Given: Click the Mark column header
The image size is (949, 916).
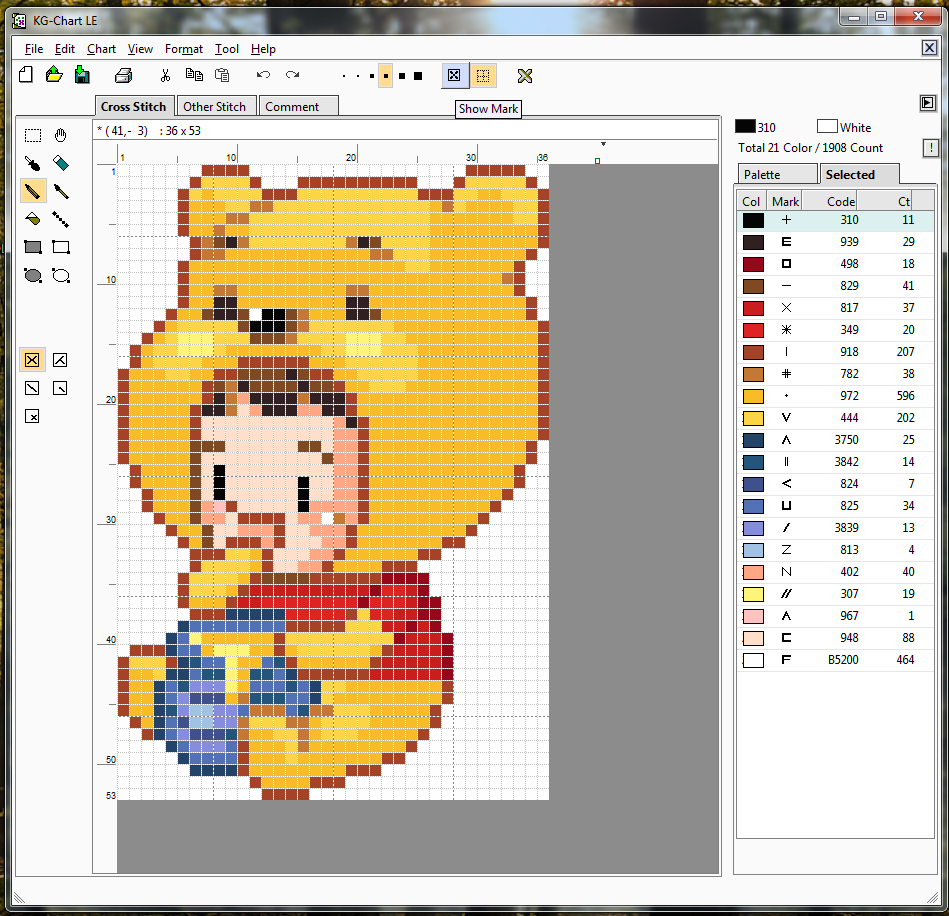Looking at the screenshot, I should click(784, 201).
